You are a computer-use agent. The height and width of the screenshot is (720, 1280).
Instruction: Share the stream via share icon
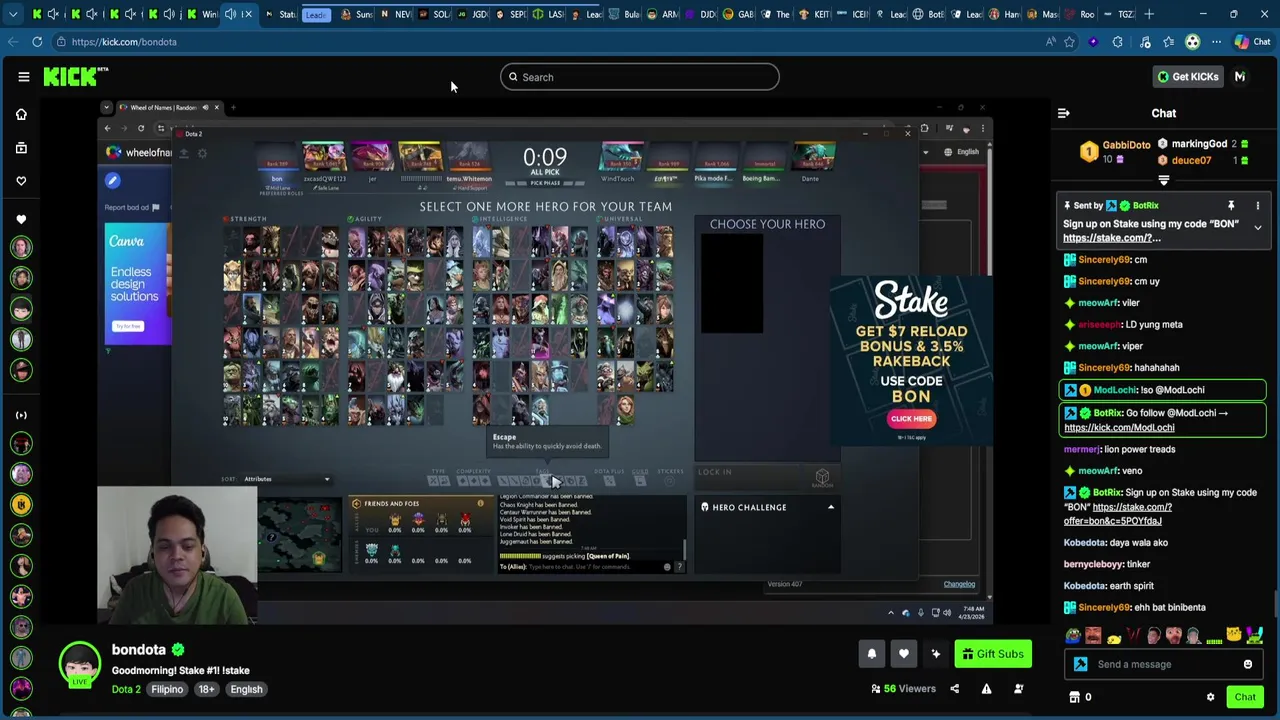tap(954, 689)
